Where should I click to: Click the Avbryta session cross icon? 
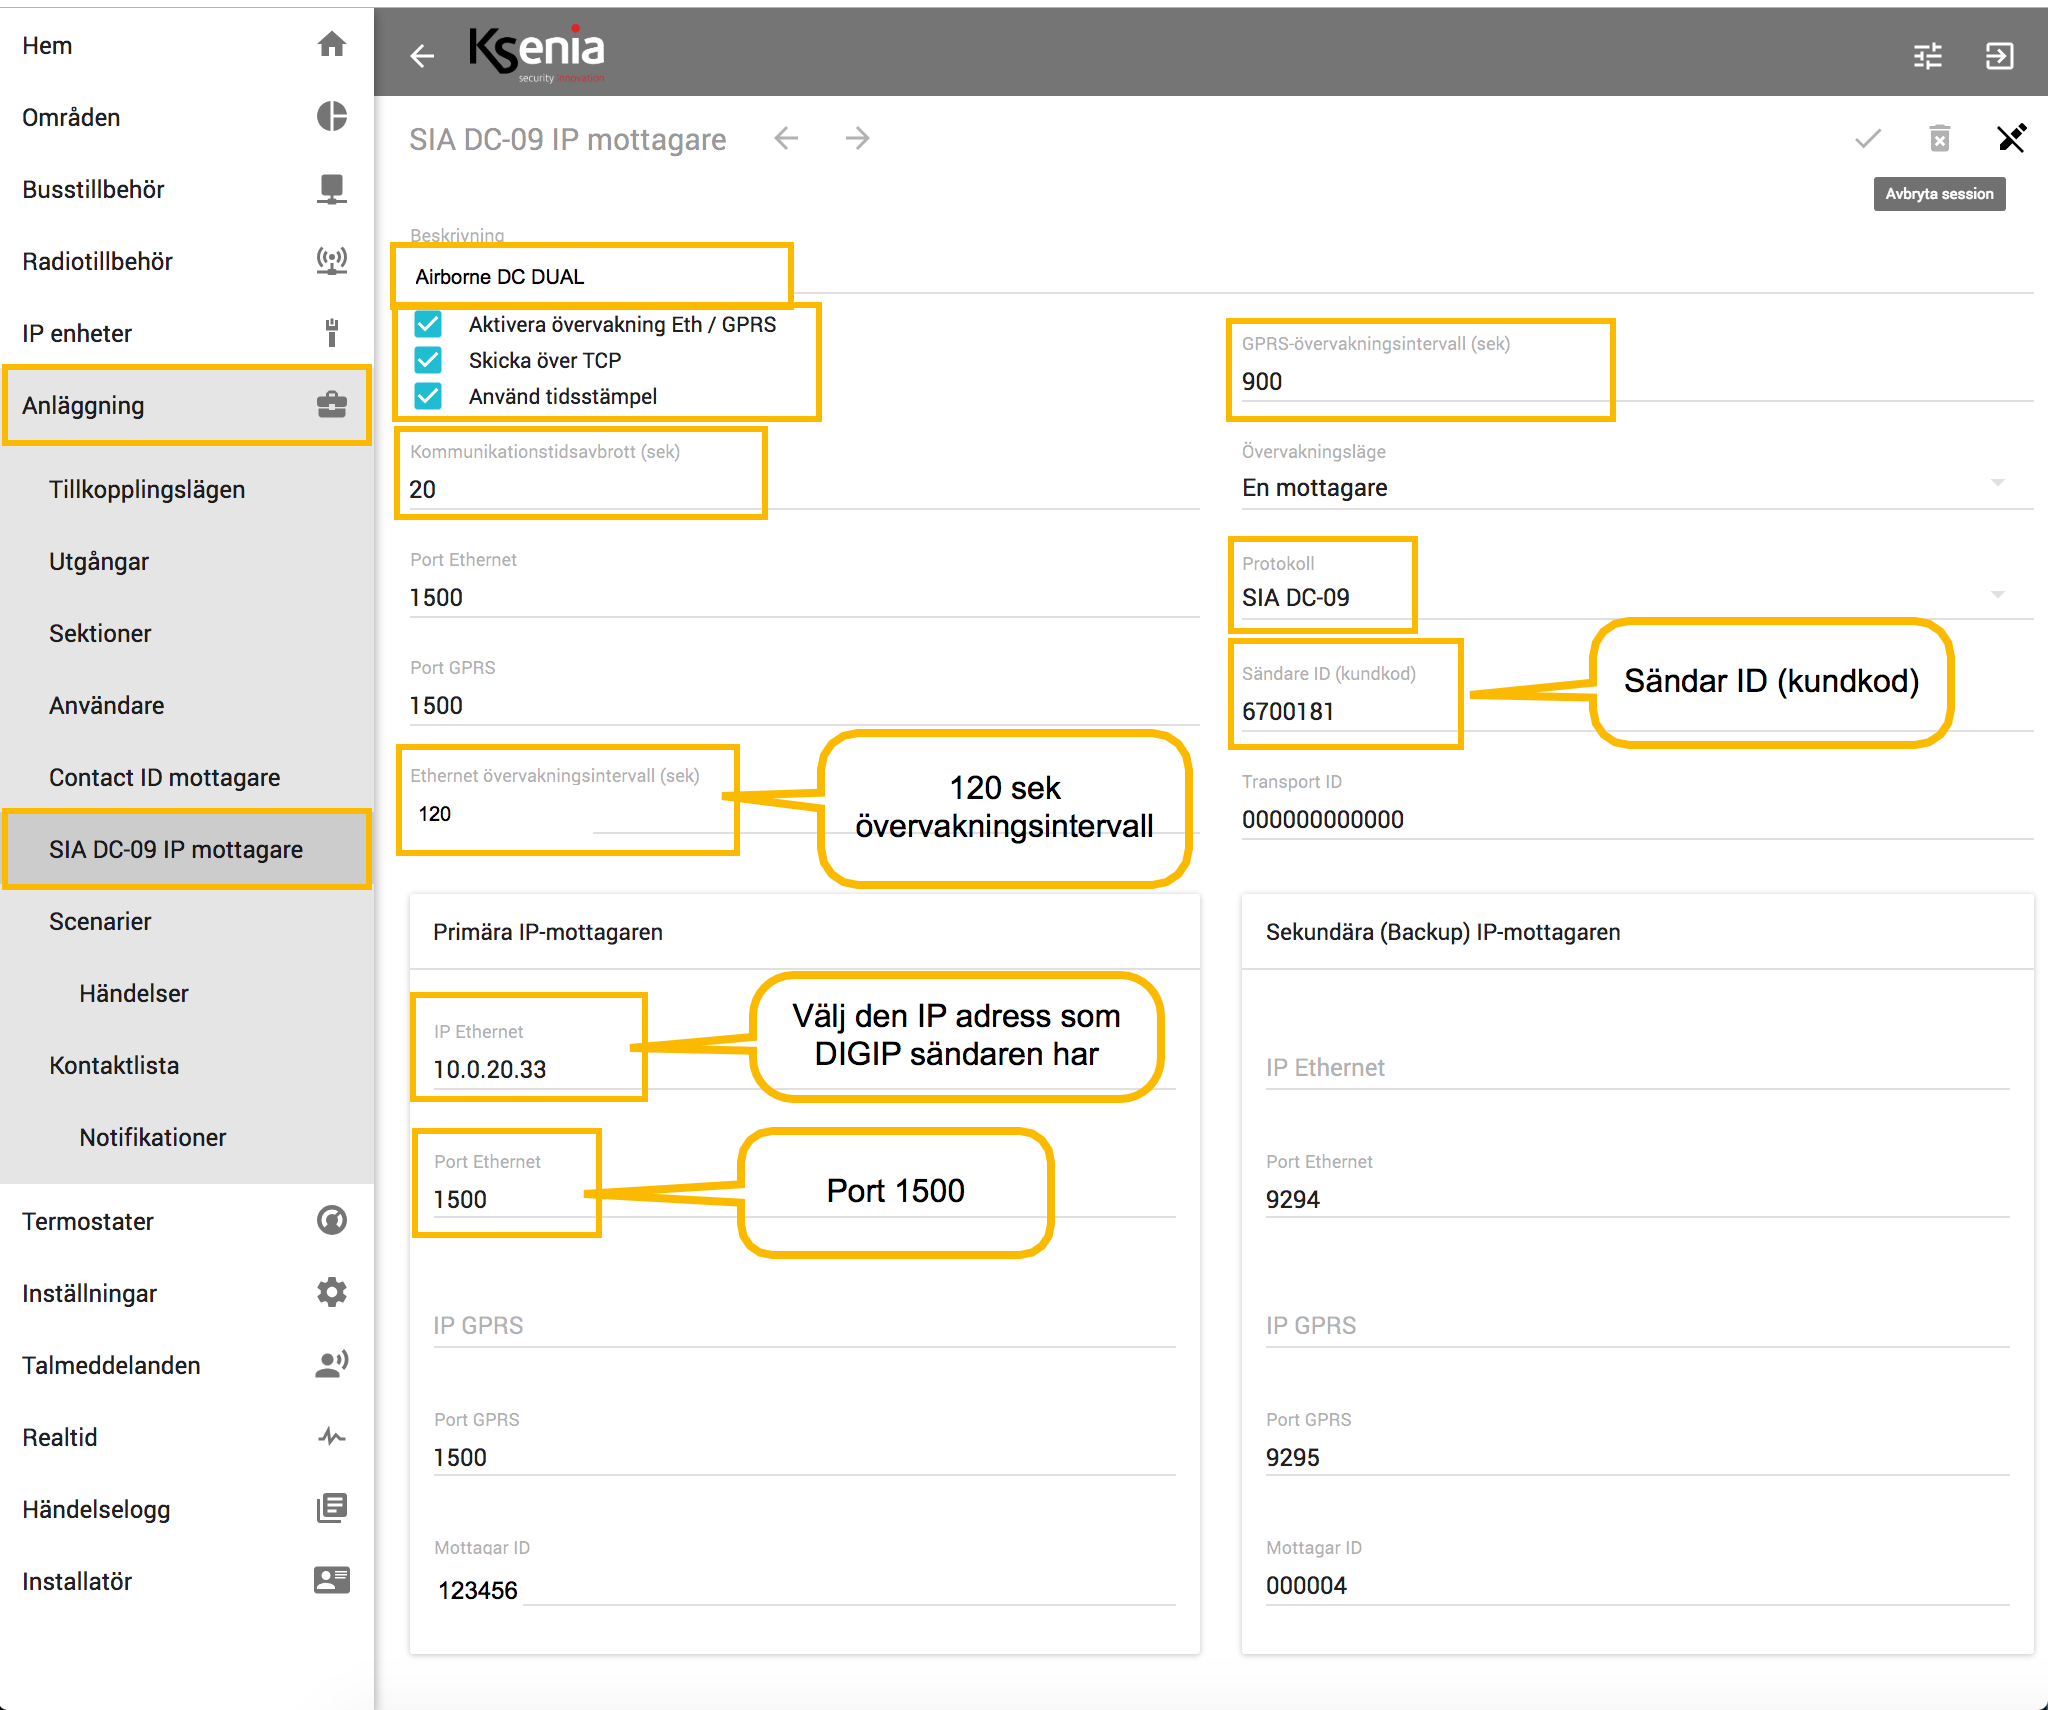click(x=2011, y=138)
